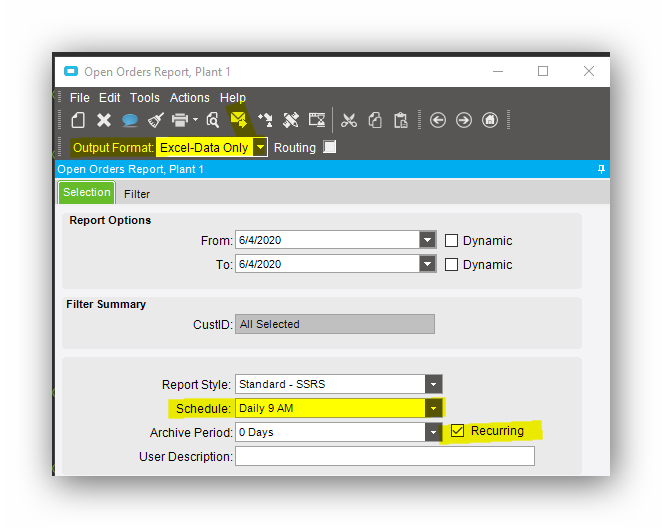This screenshot has height=528, width=662.
Task: Open the Actions menu
Action: tap(190, 98)
